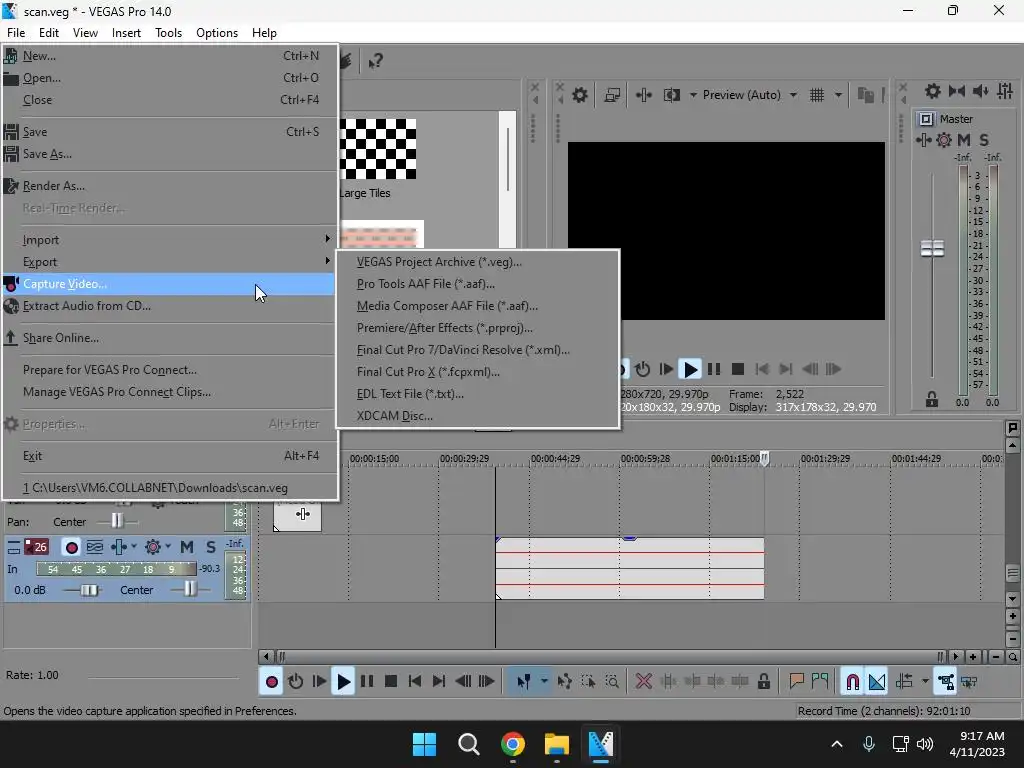1024x768 pixels.
Task: Adjust Master volume fader
Action: [x=932, y=248]
